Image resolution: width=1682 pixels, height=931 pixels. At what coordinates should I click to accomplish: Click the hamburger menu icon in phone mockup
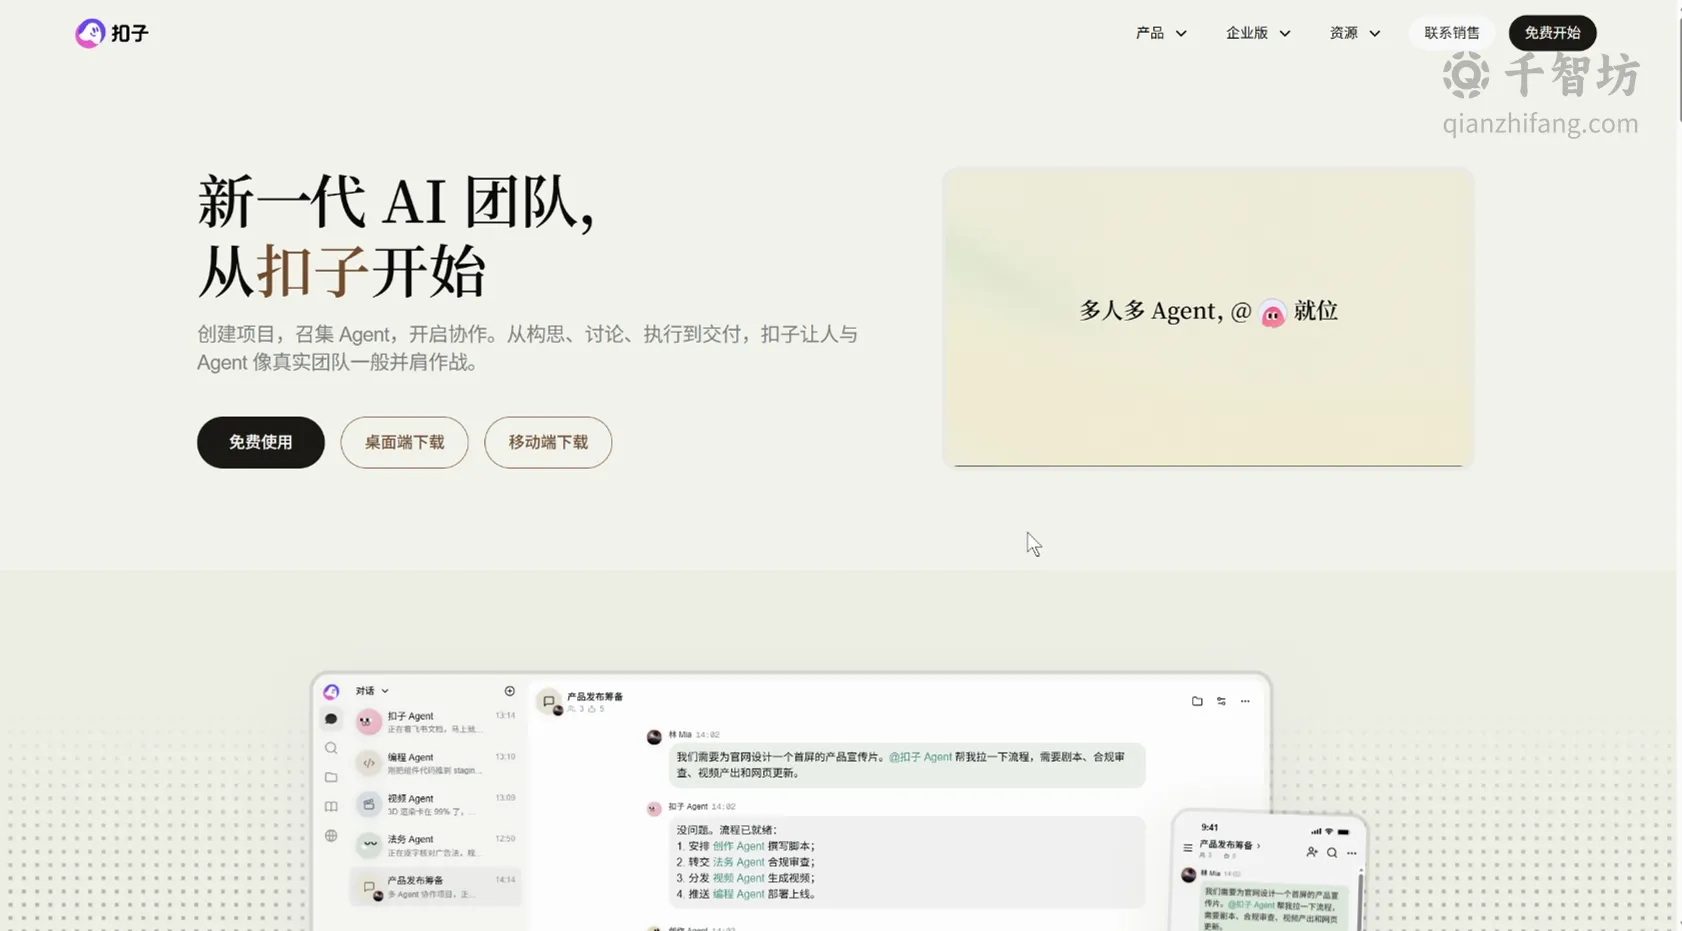click(1188, 848)
